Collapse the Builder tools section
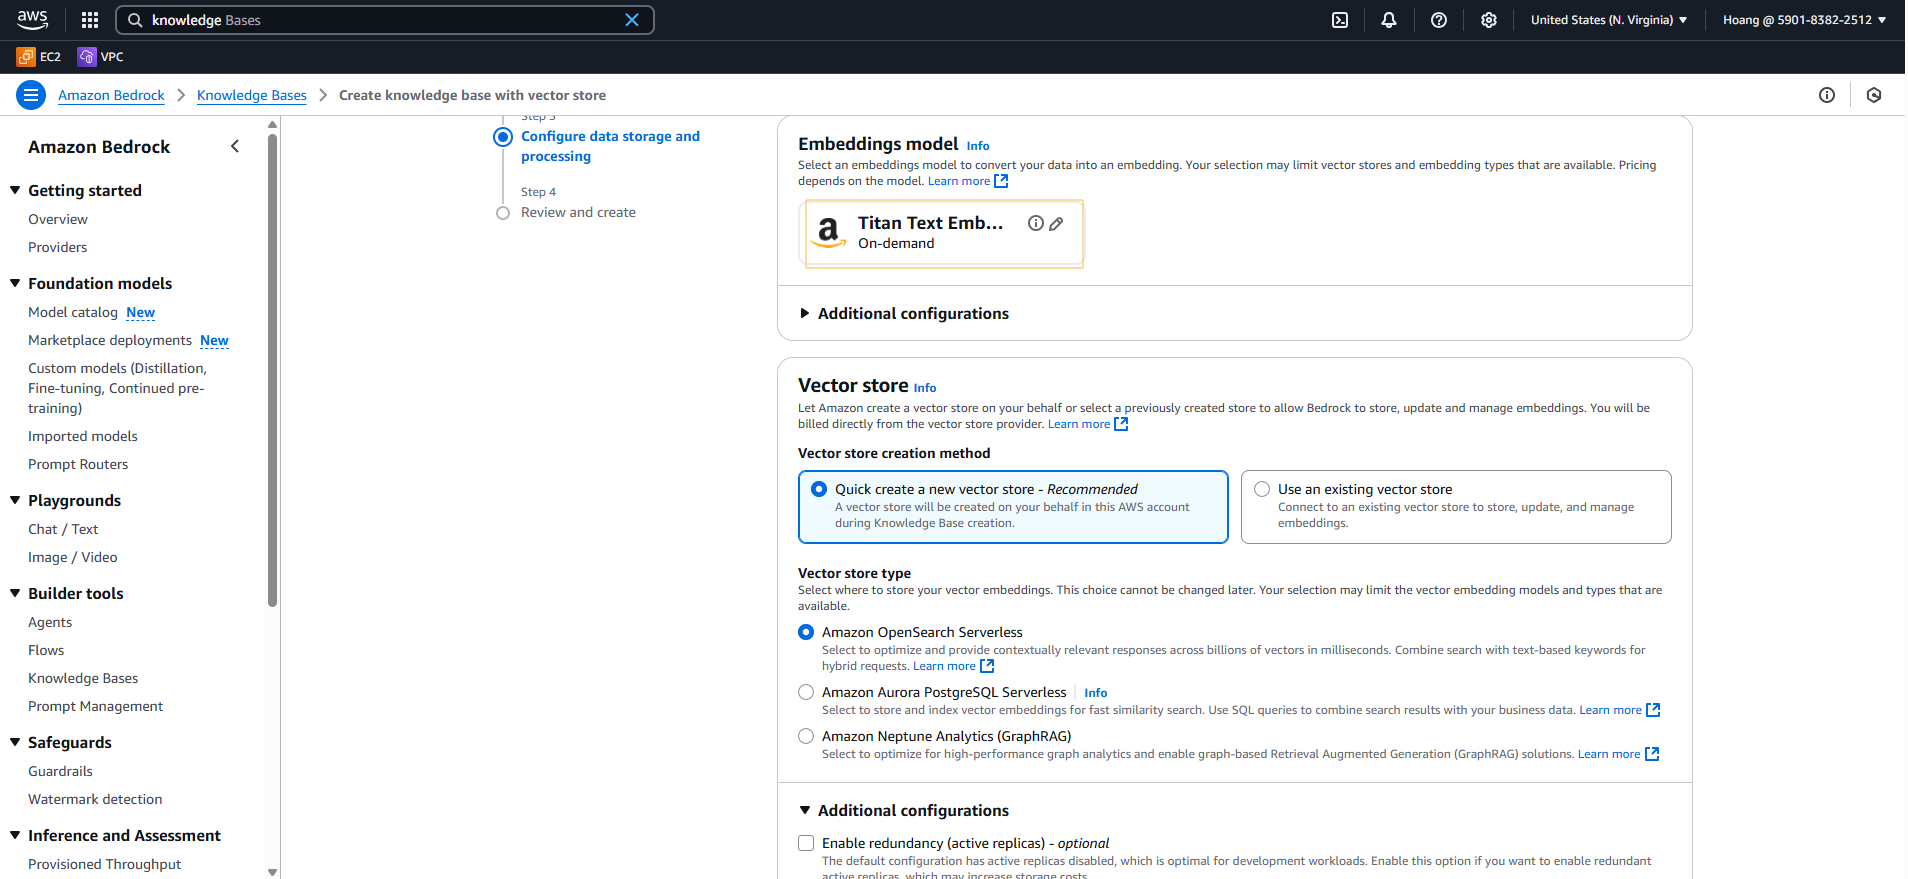Viewport: 1908px width, 879px height. coord(15,593)
